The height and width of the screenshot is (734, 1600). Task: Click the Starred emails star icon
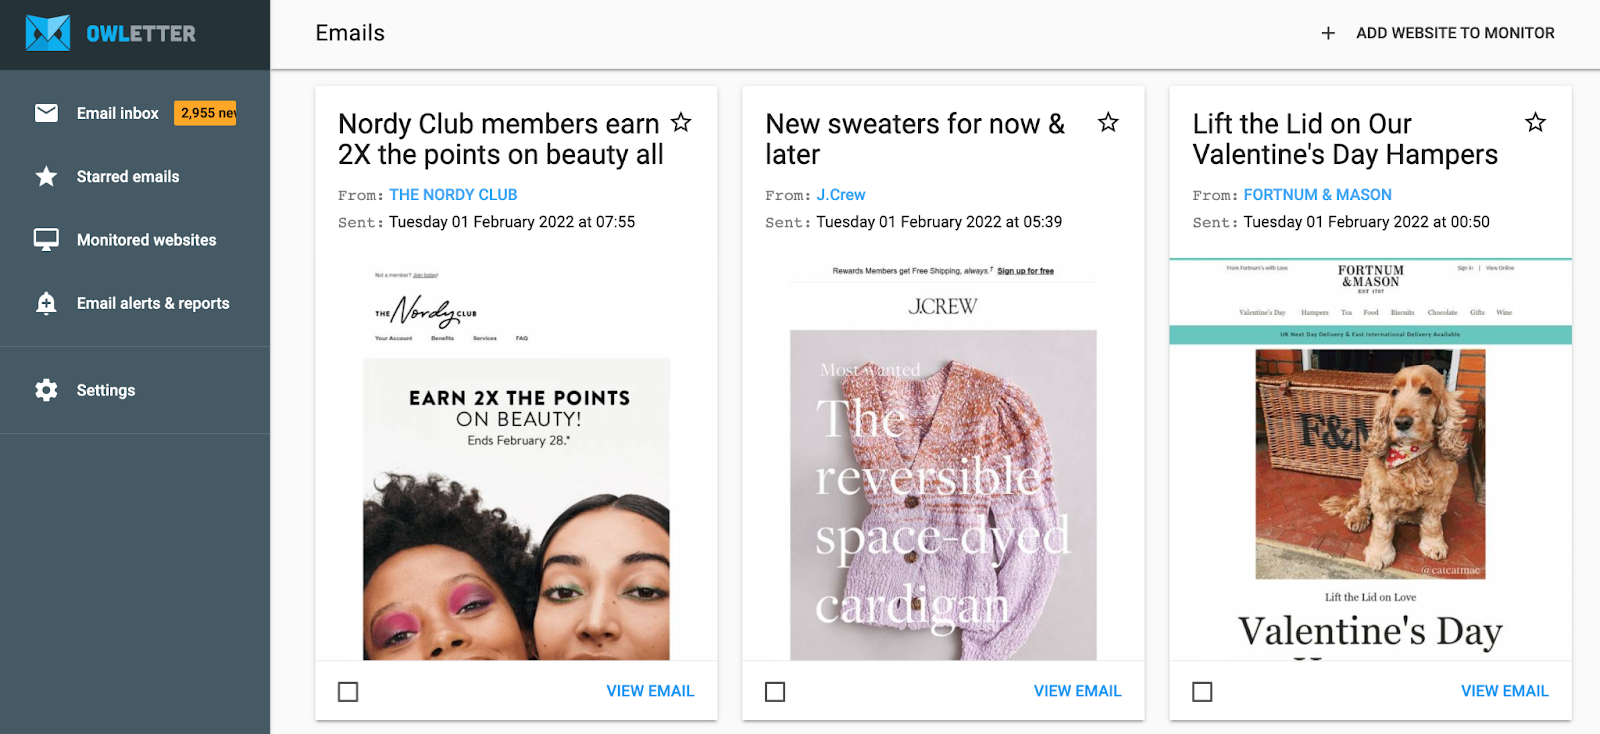(46, 177)
